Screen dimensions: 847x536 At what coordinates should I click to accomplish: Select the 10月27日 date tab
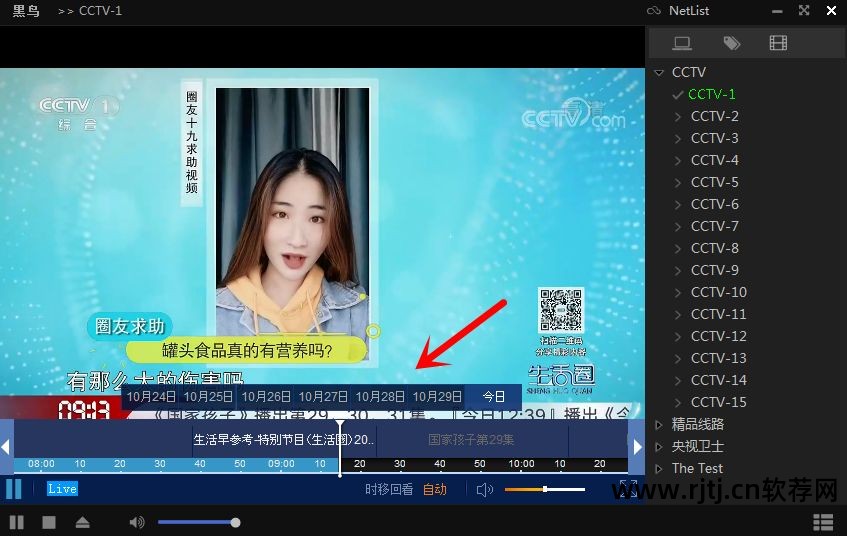[x=323, y=397]
